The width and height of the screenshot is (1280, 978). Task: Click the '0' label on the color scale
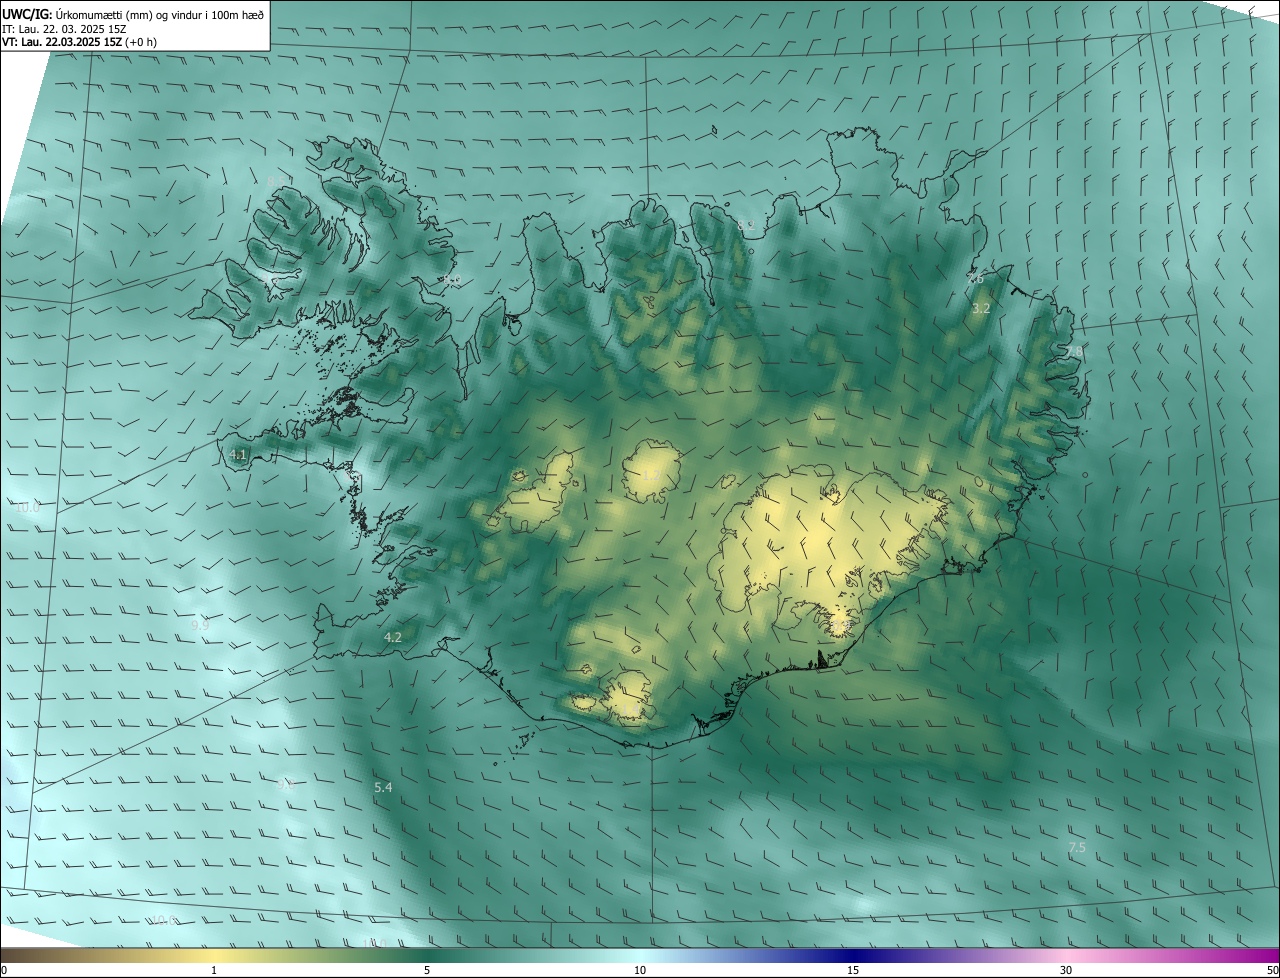point(4,971)
